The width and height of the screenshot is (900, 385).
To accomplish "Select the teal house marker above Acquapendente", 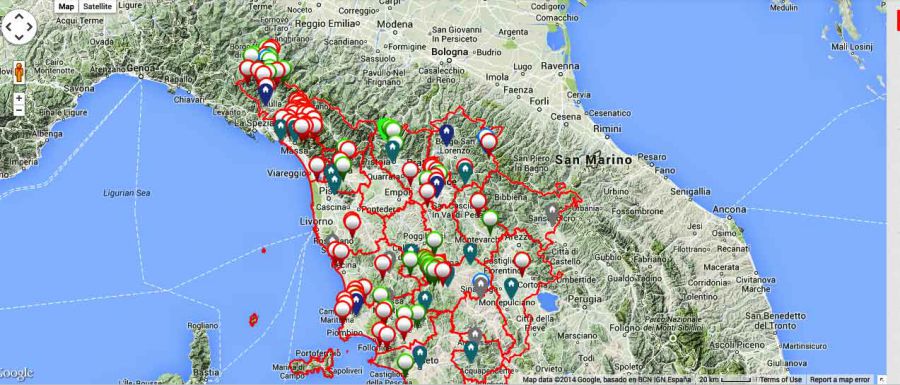I will point(471,352).
